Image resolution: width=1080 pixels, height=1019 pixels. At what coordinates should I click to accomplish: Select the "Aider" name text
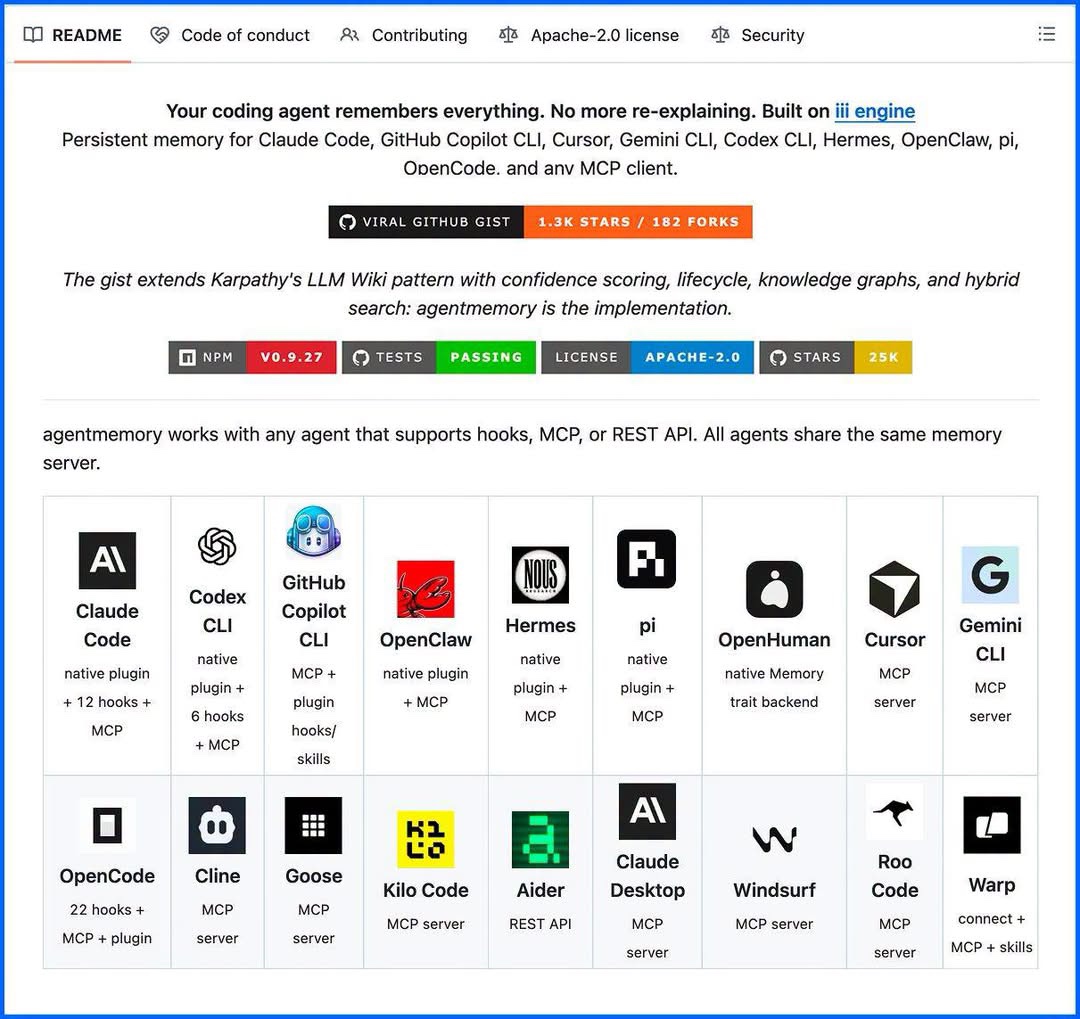541,890
